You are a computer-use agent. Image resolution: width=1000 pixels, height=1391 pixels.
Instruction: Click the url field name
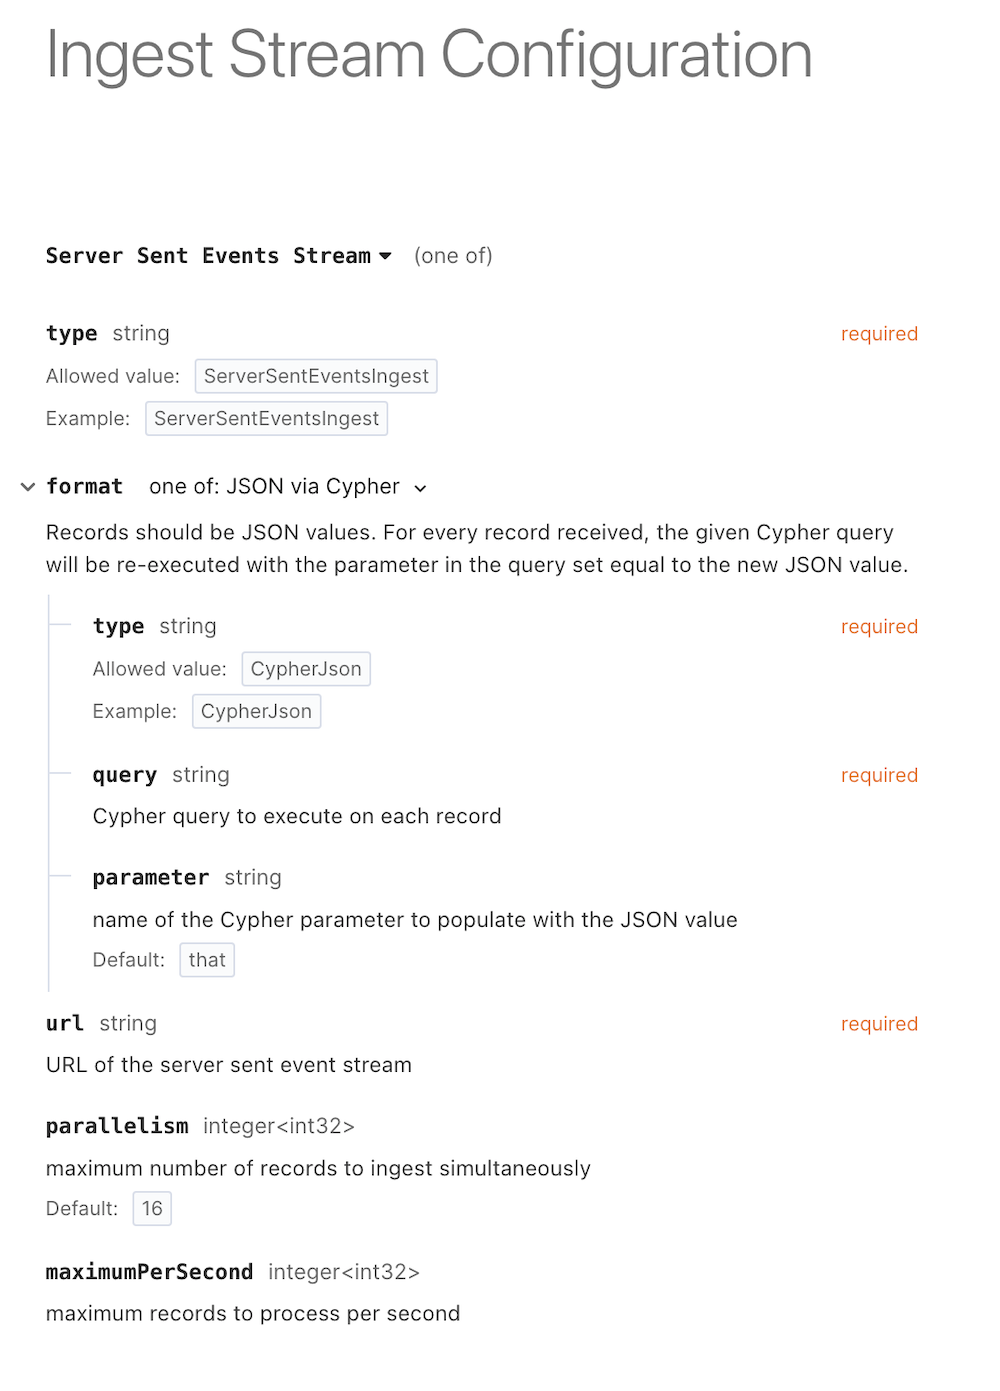pos(64,1023)
